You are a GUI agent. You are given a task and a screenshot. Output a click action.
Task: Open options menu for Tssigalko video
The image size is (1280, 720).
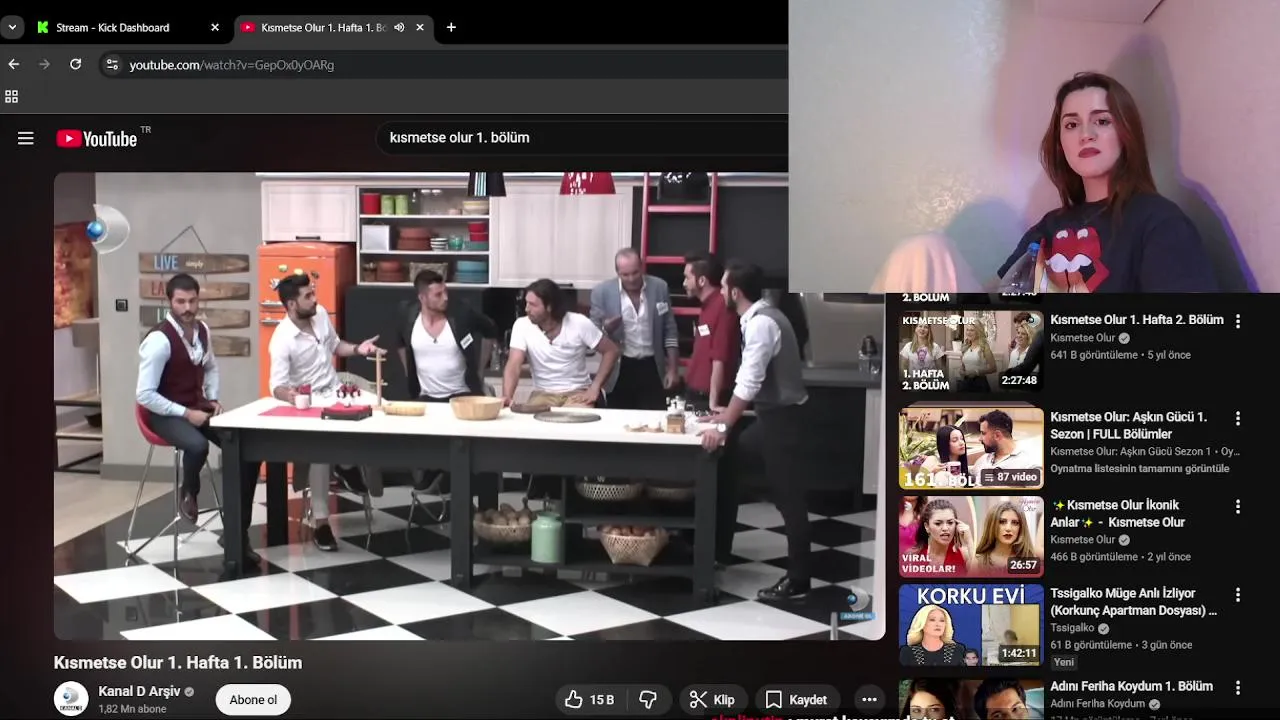[1237, 595]
